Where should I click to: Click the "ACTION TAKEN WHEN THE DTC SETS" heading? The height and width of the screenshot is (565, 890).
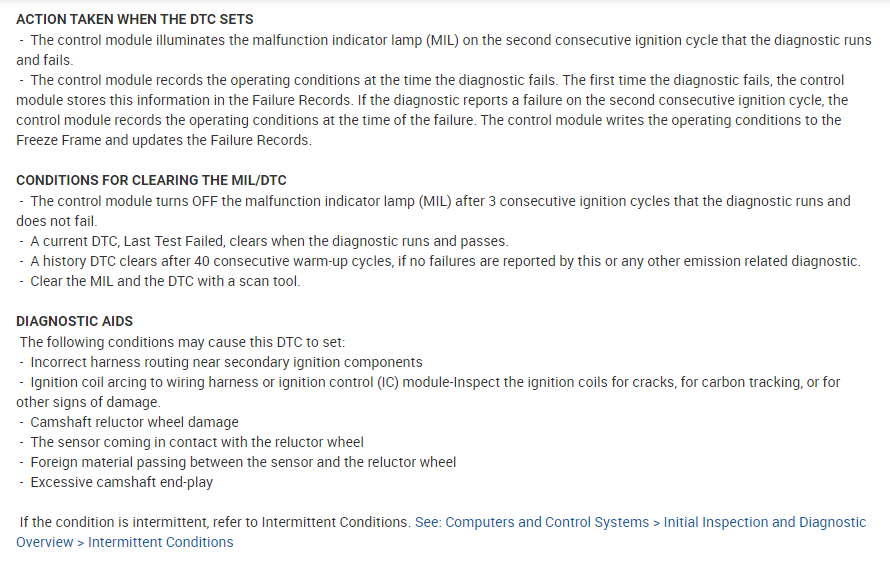click(x=134, y=19)
